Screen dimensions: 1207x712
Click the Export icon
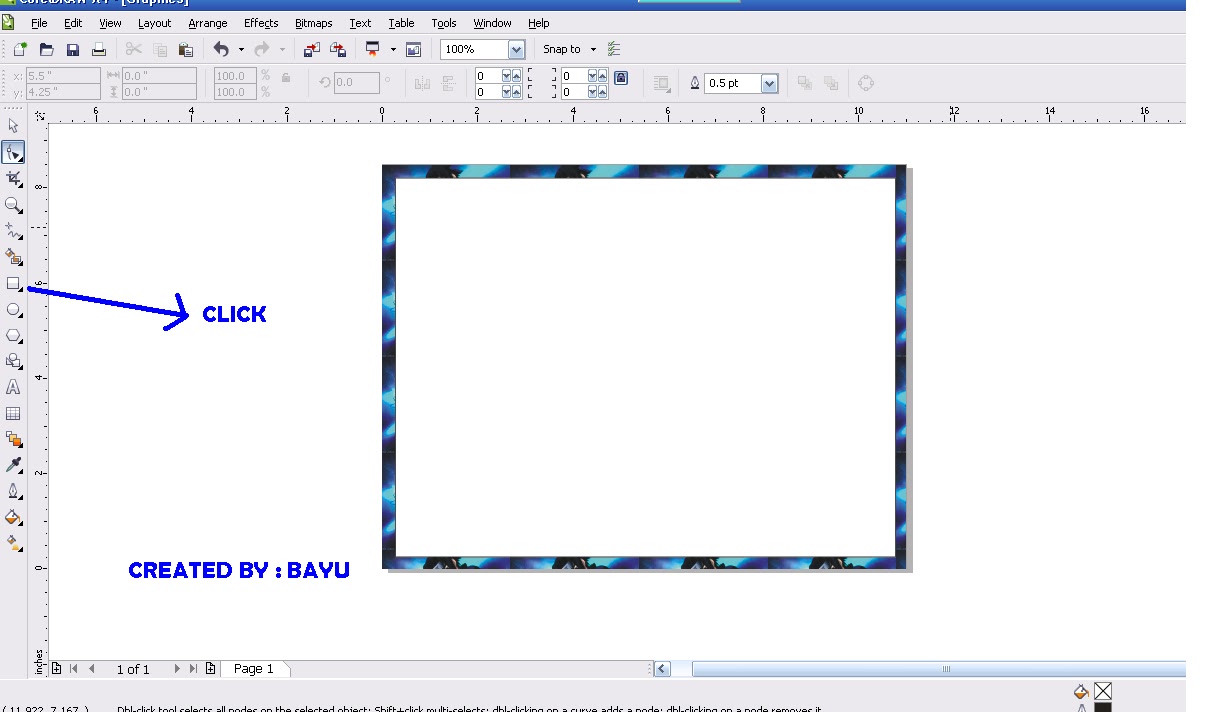tap(338, 49)
